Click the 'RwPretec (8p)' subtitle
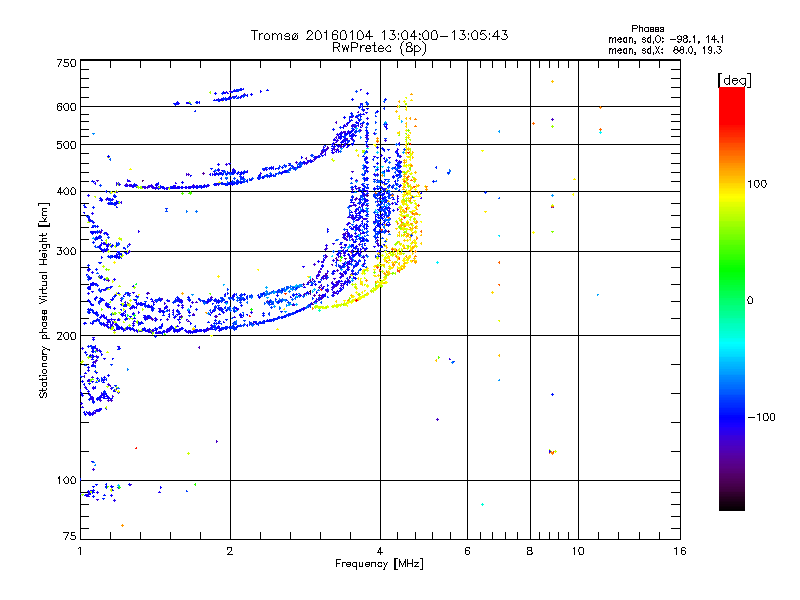This screenshot has width=800, height=600. (x=379, y=48)
